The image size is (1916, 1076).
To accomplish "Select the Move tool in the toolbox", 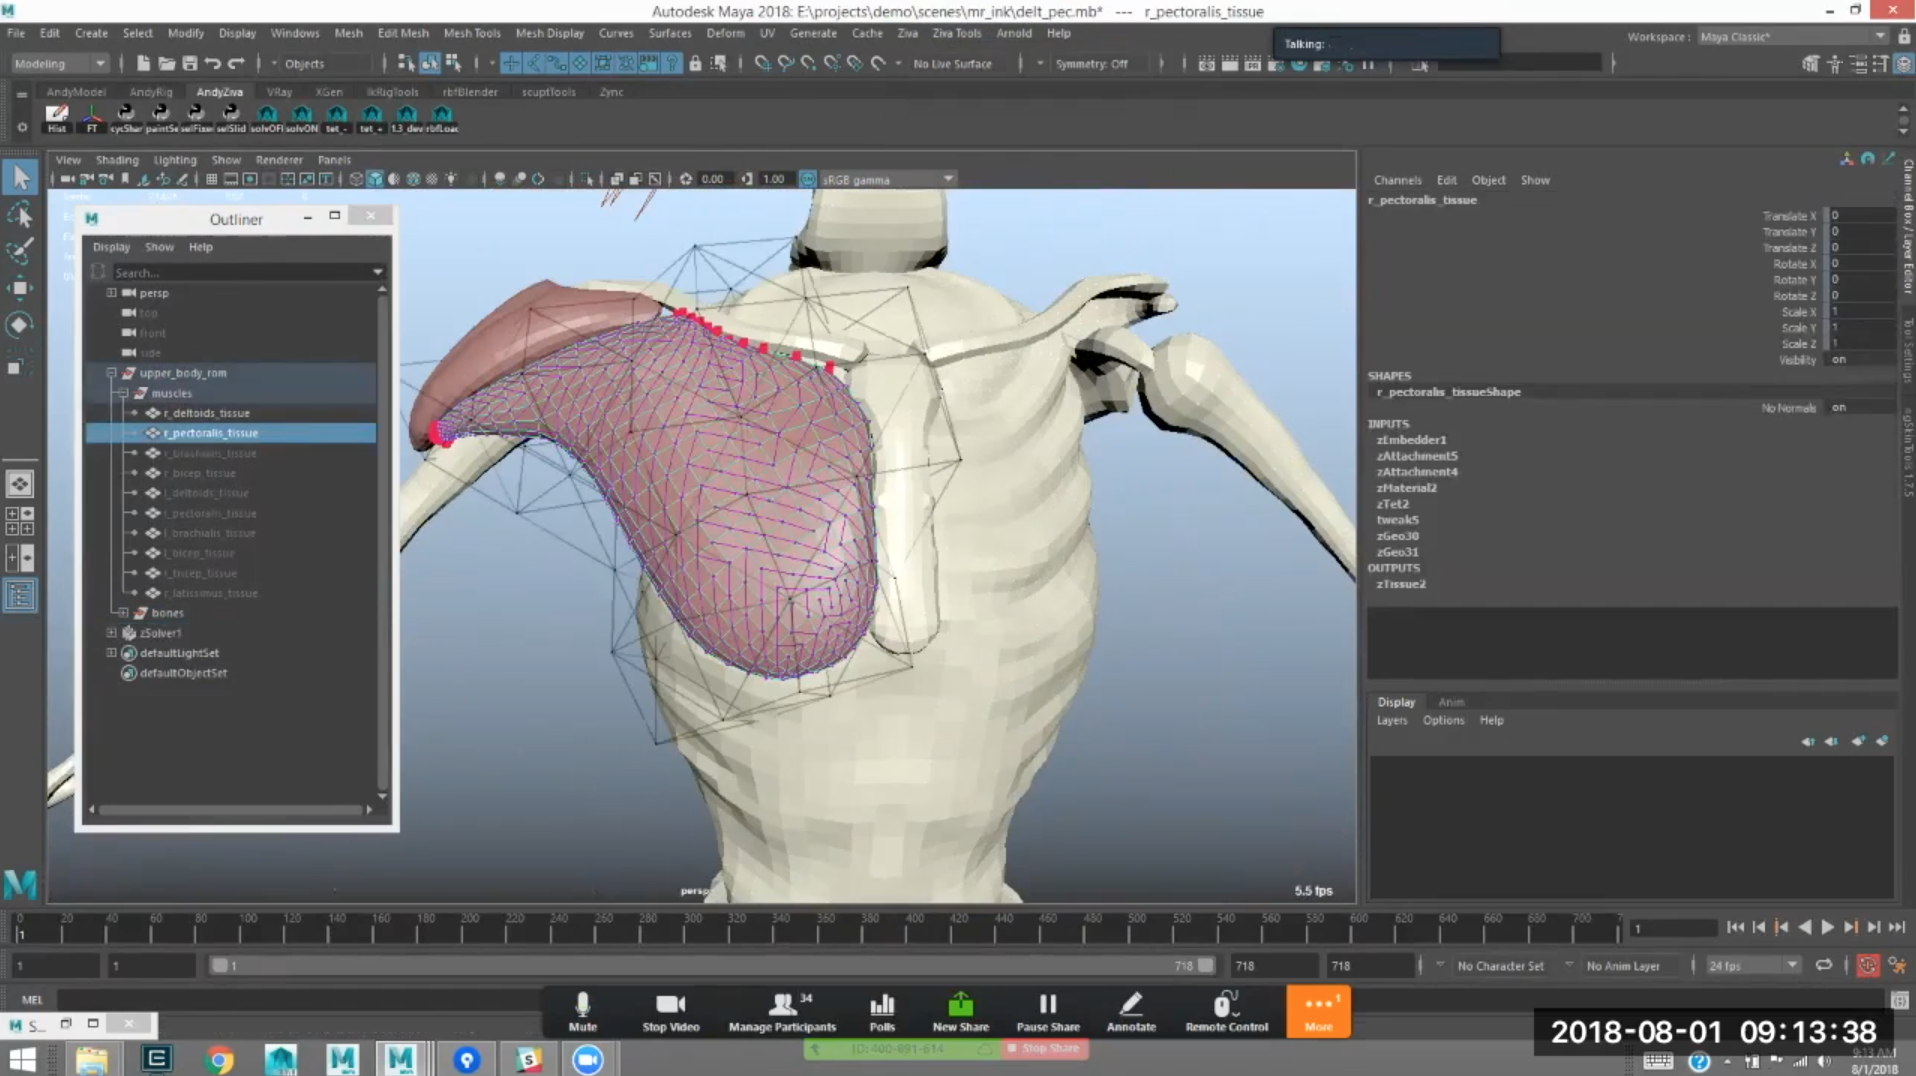I will [x=19, y=288].
